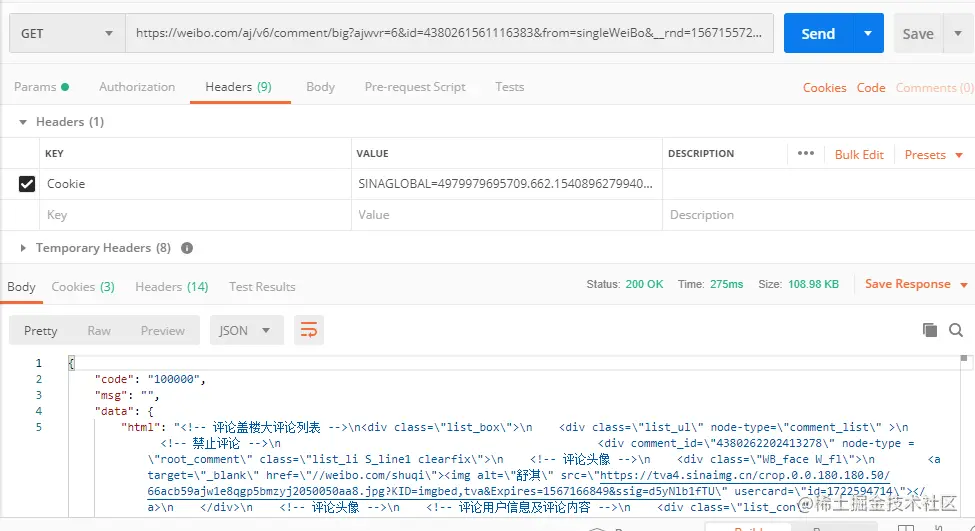Open the Test Results tab
975x531 pixels.
click(x=262, y=287)
